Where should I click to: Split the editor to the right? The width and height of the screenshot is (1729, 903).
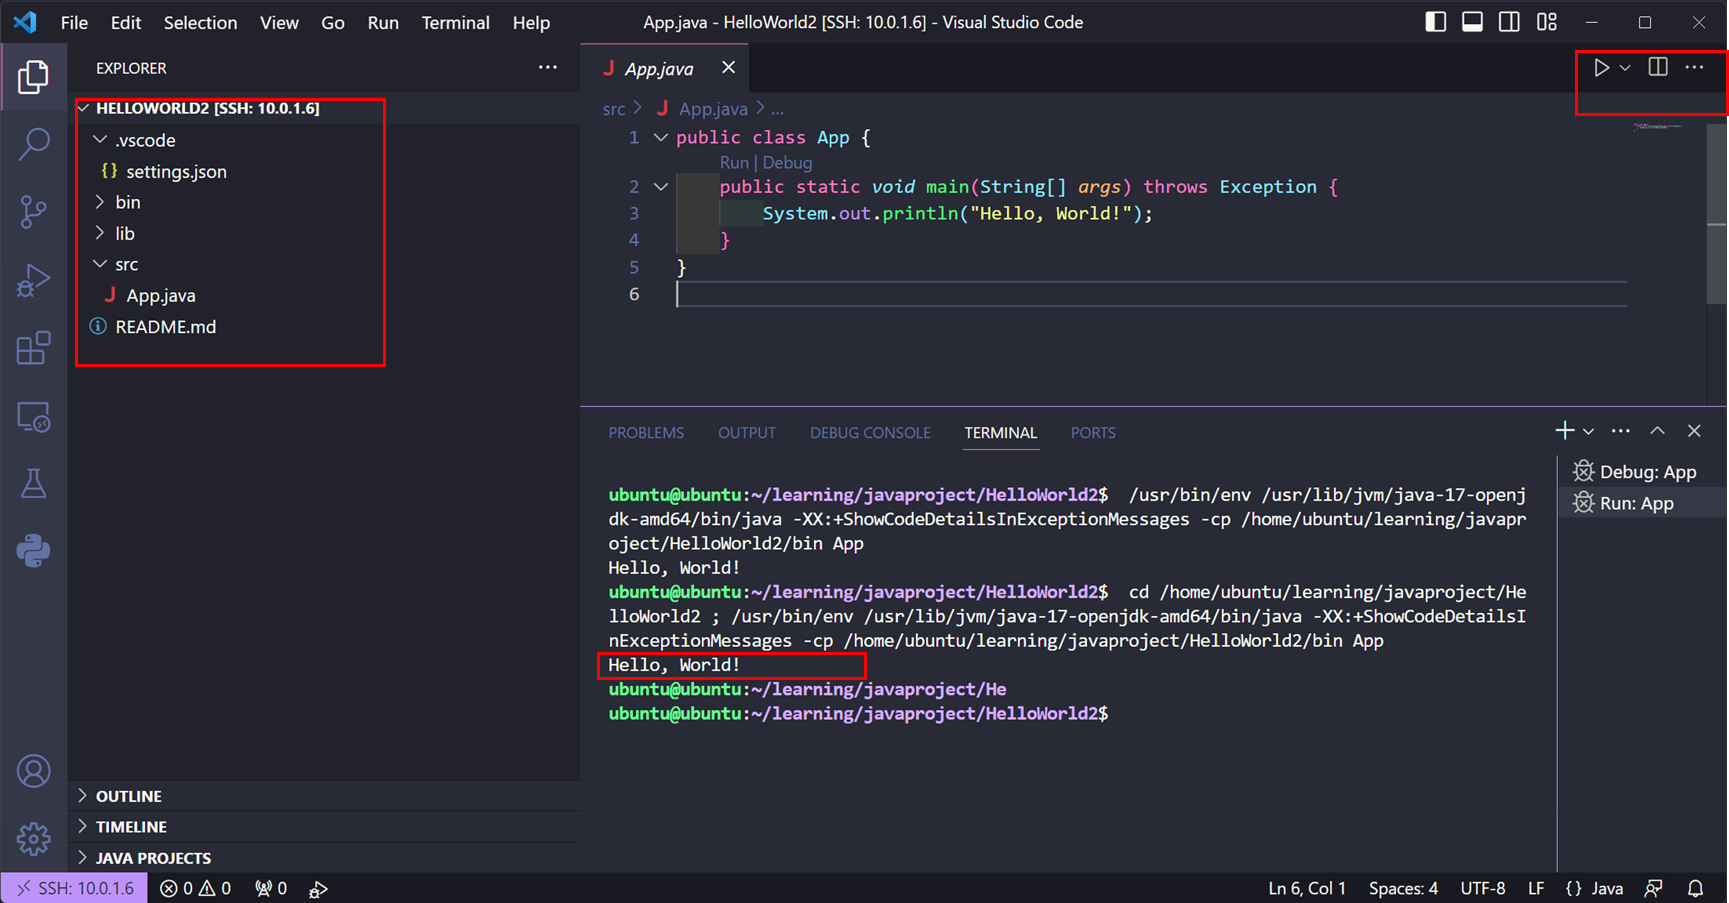[x=1658, y=67]
